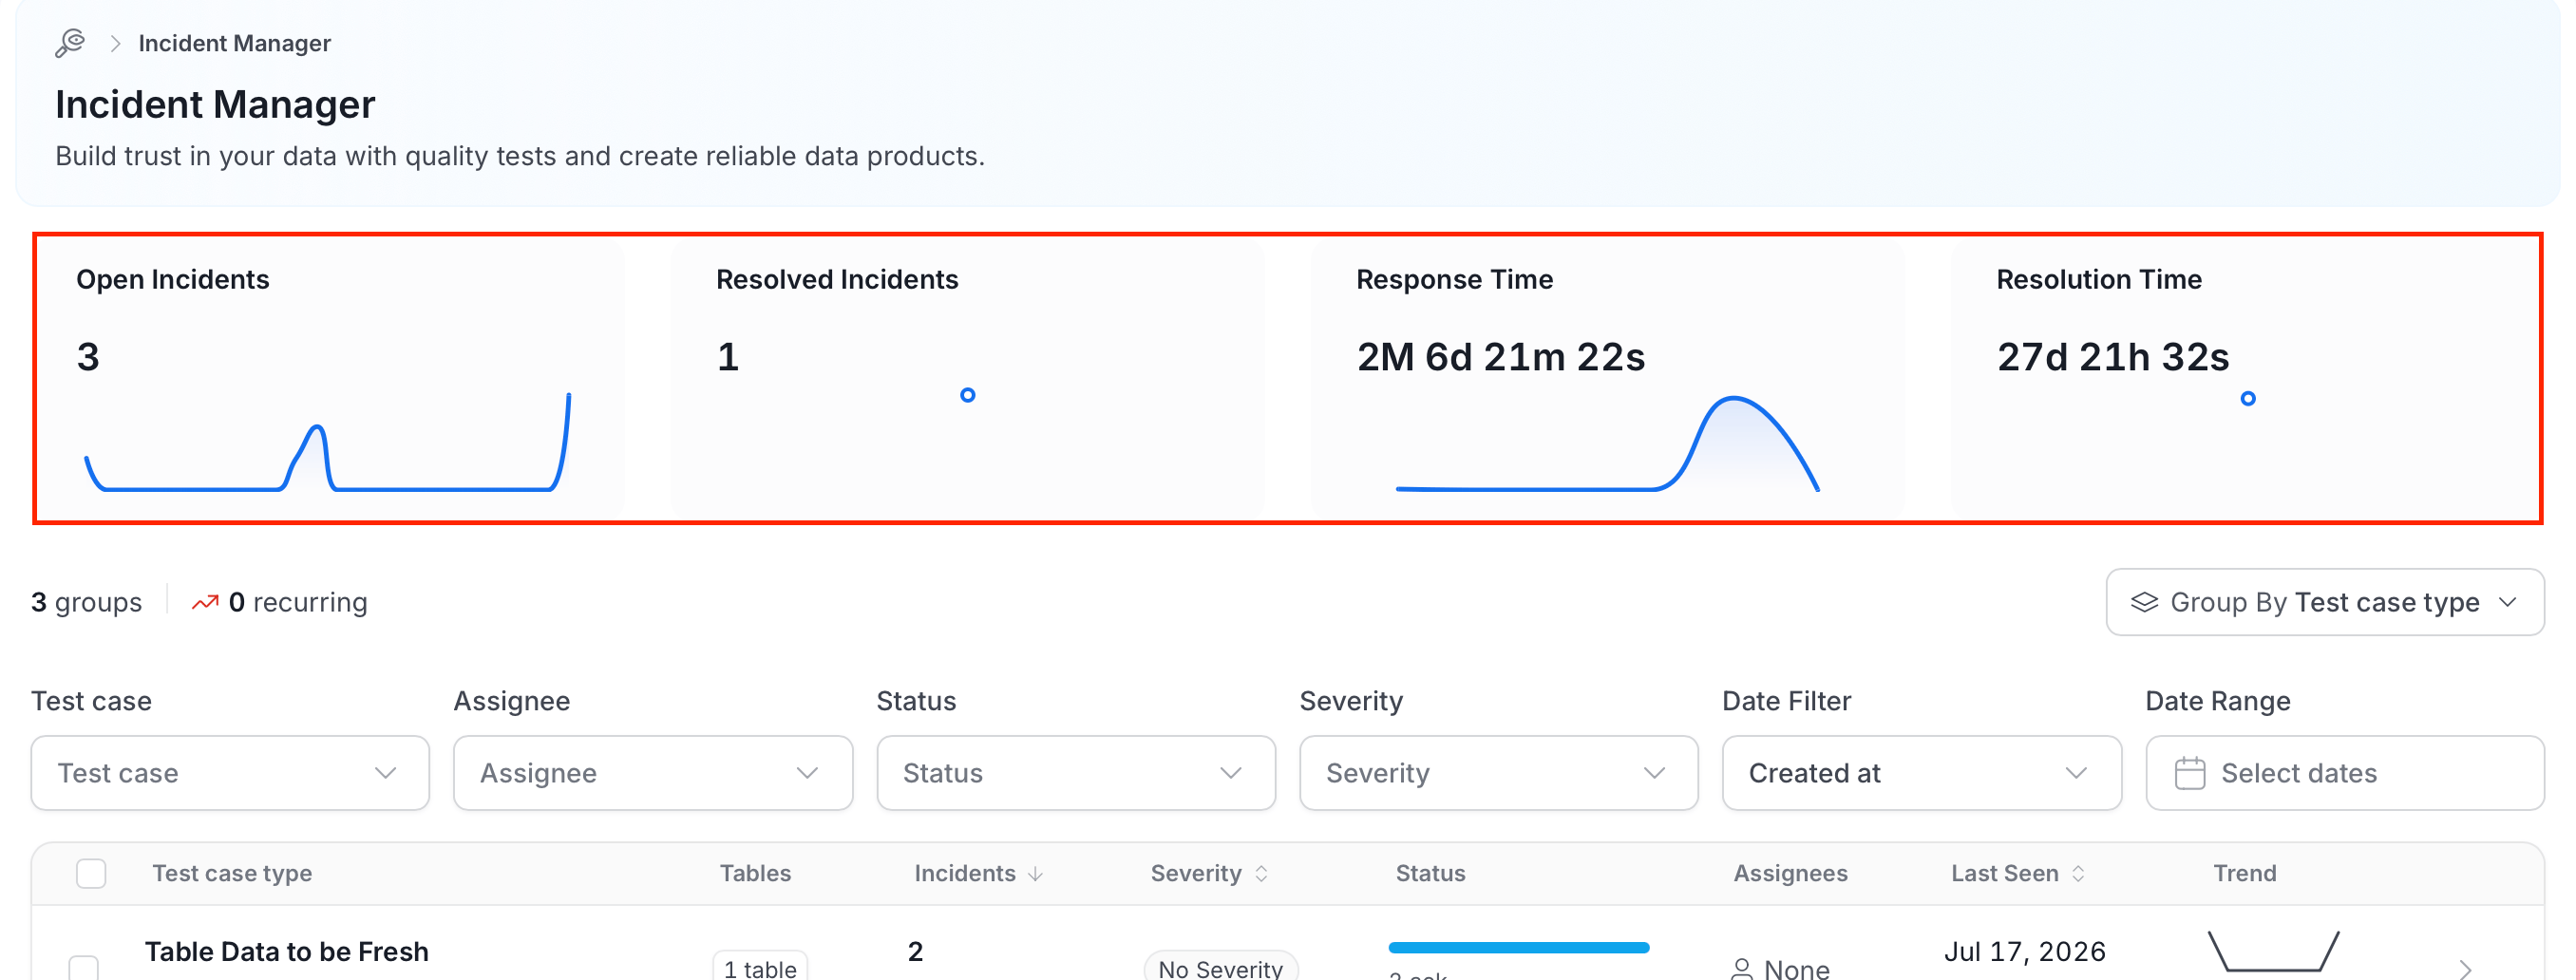Click the Test case type column header

point(232,873)
